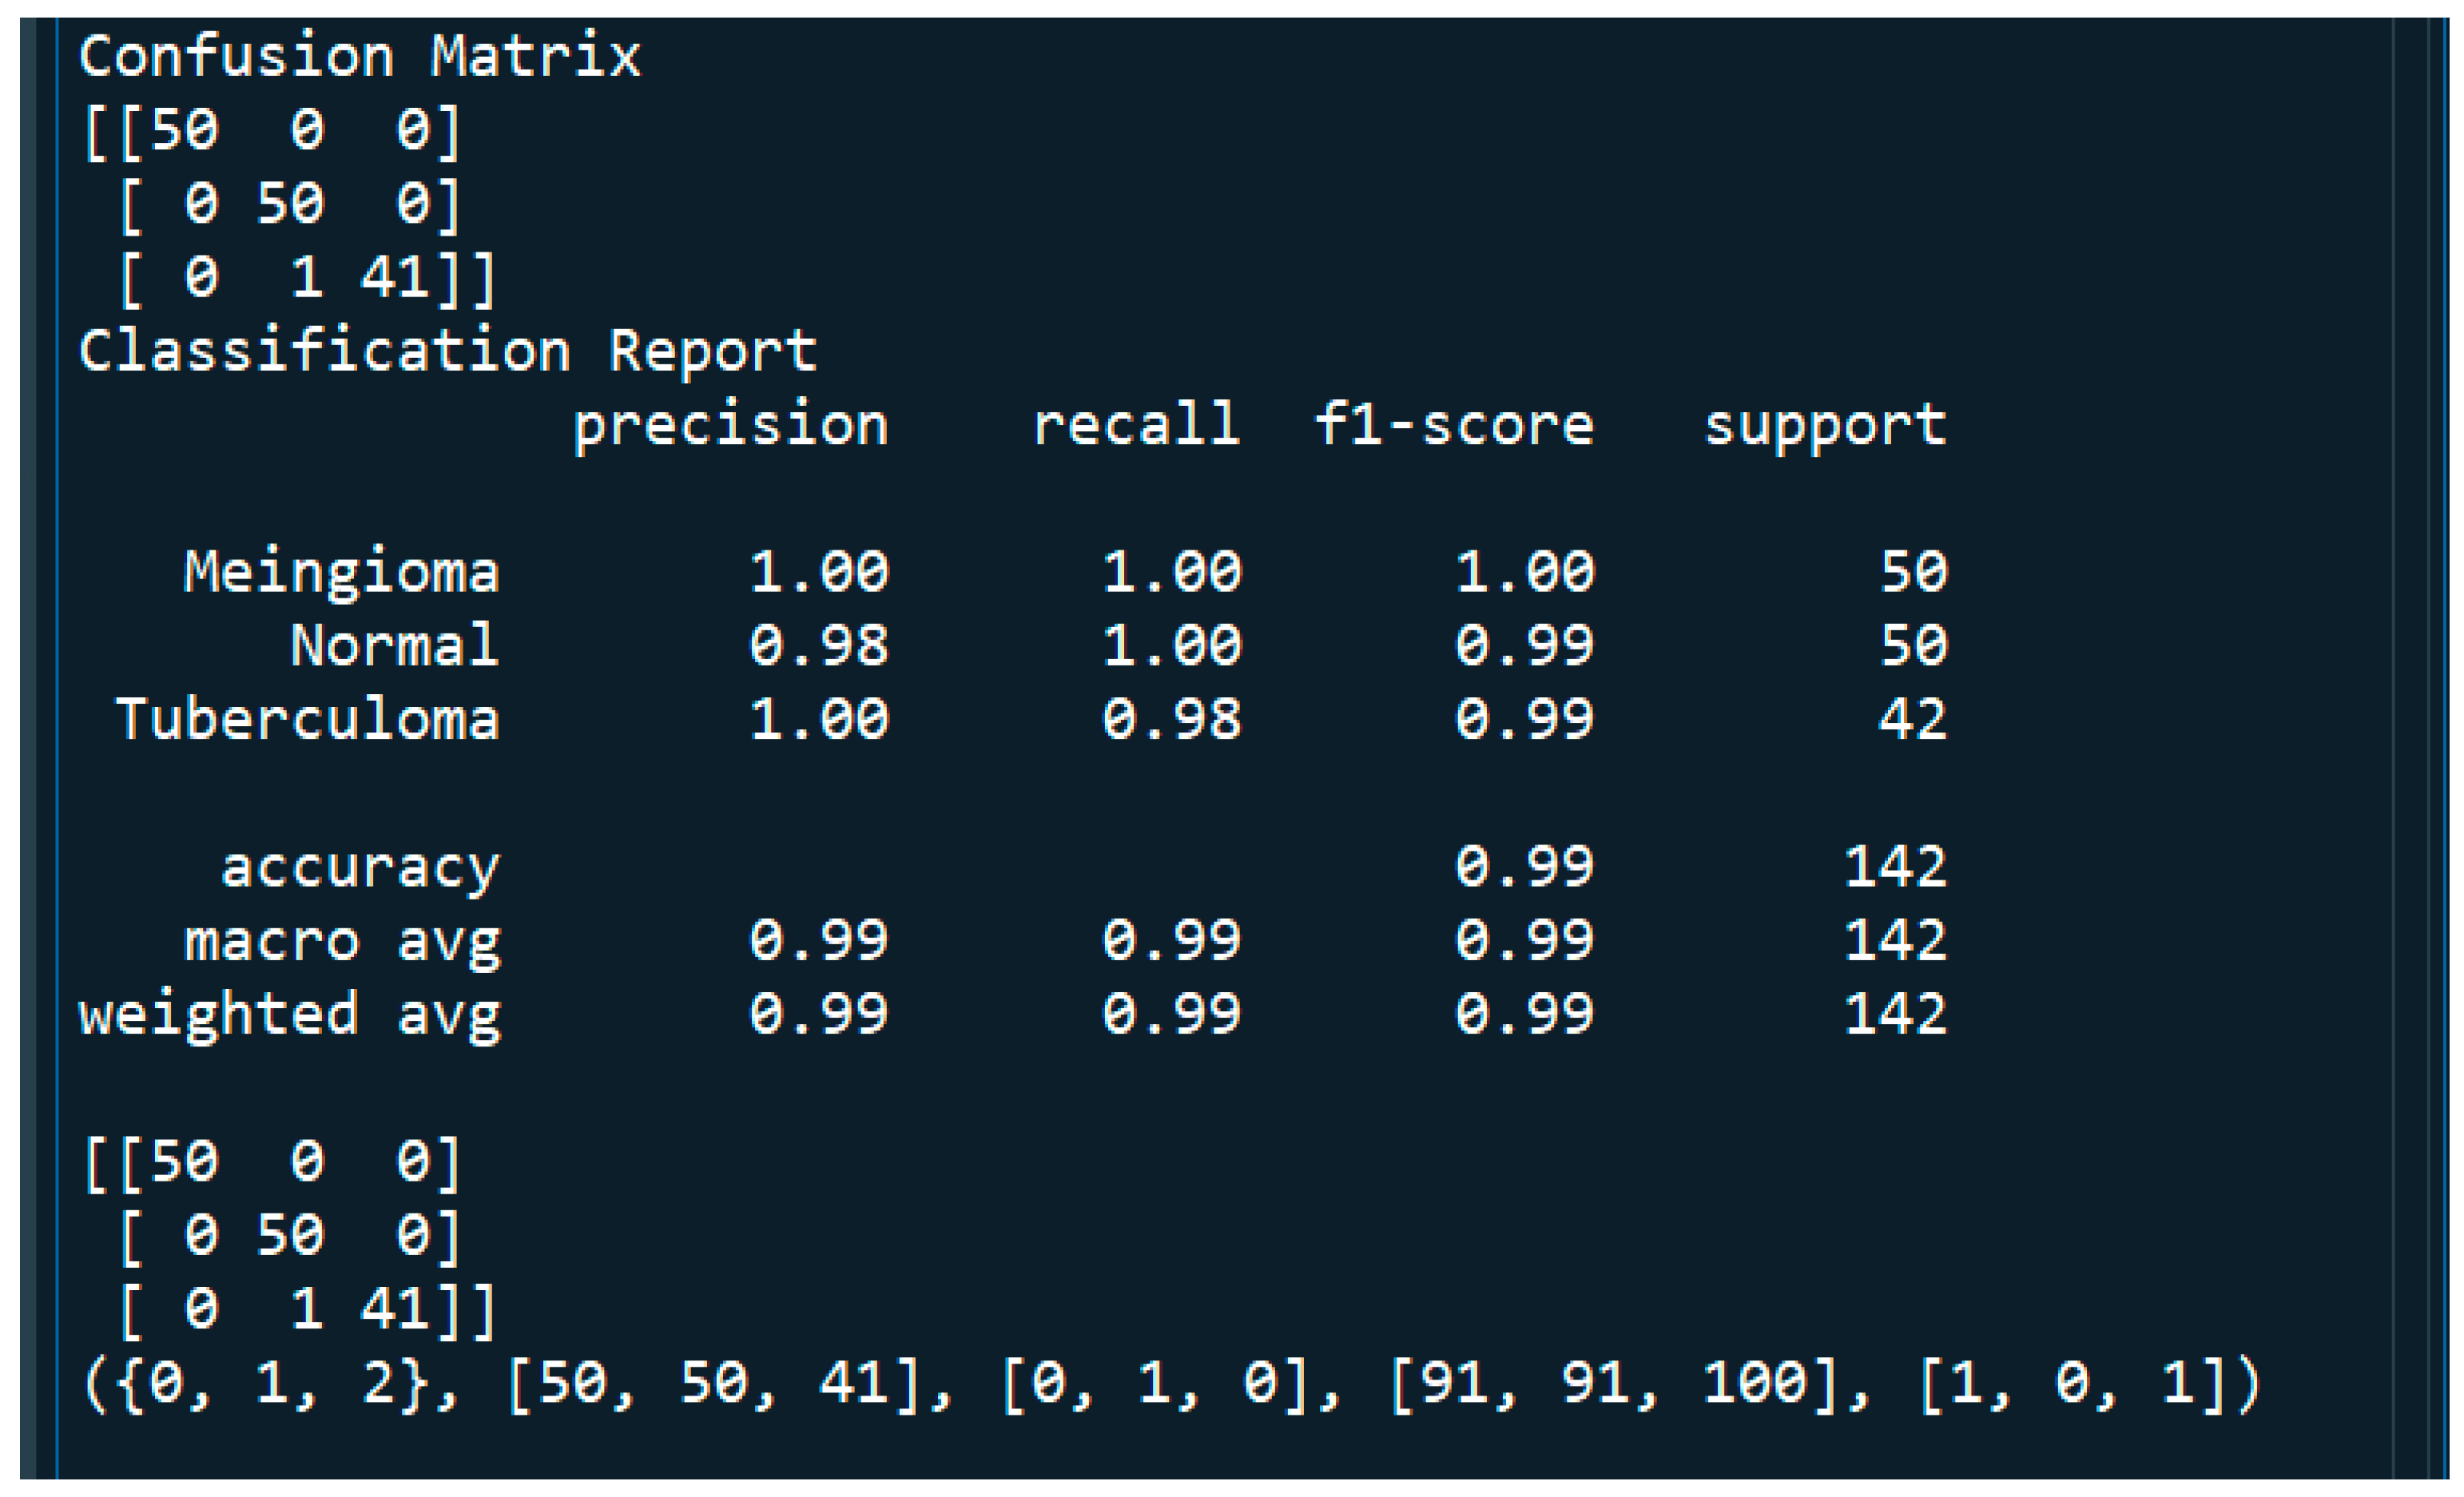Click the 'accuracy' row label

359,868
